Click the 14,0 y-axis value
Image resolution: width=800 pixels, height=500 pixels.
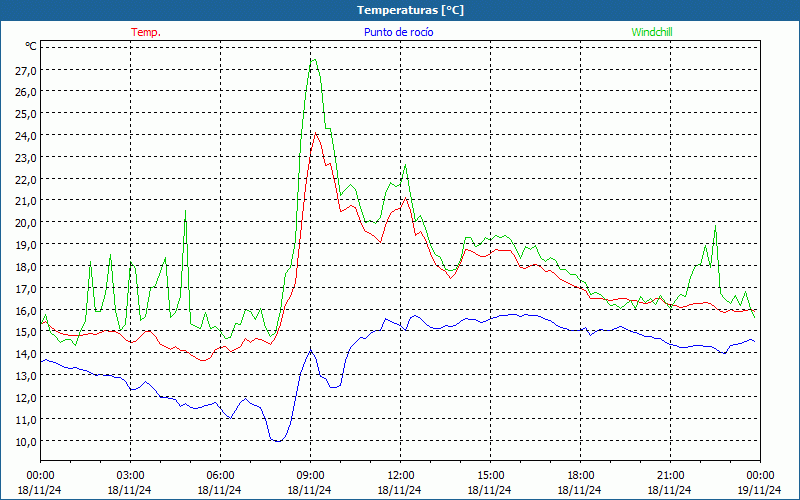(26, 355)
